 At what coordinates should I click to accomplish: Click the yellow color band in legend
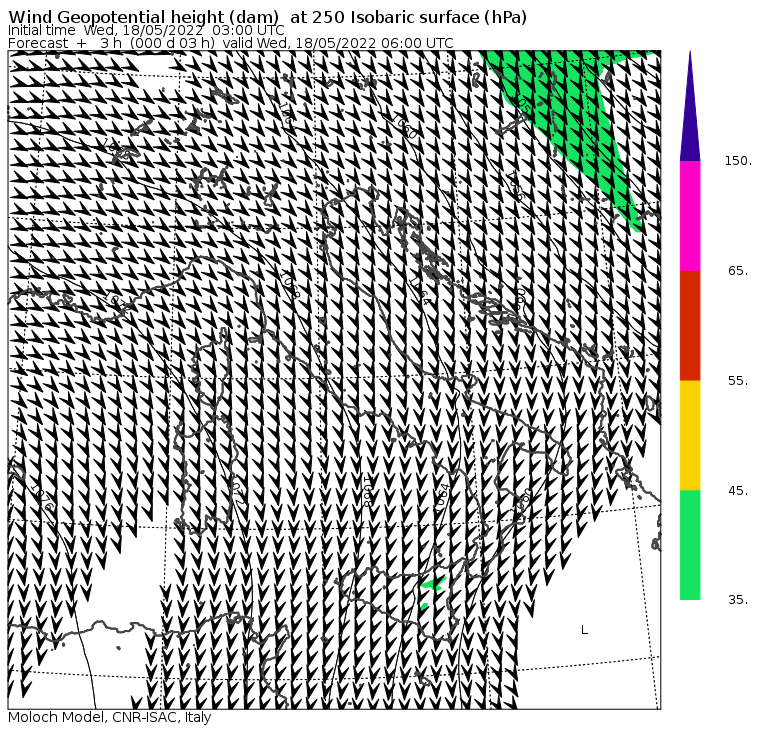coord(690,435)
